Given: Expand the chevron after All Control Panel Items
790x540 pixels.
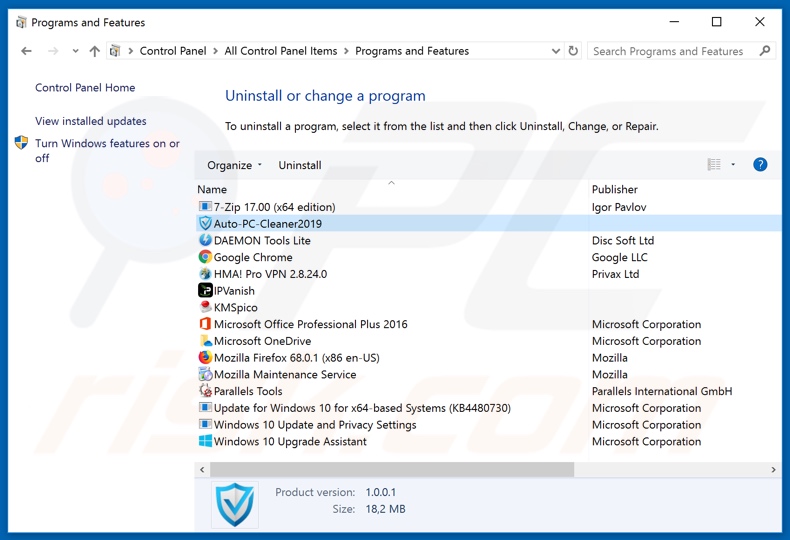Looking at the screenshot, I should pyautogui.click(x=346, y=51).
